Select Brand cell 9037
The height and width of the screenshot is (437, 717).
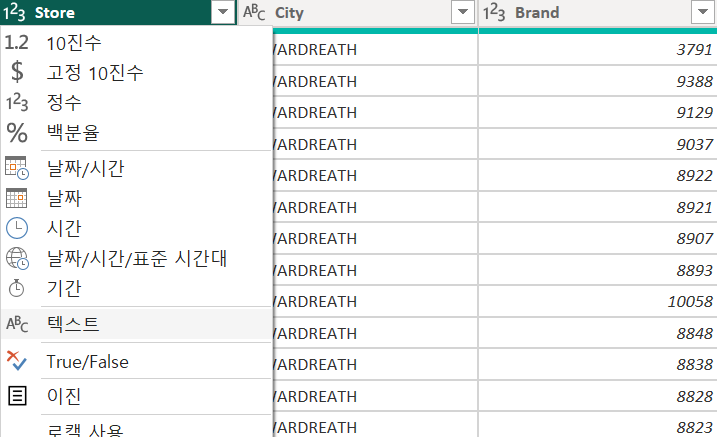pos(597,144)
